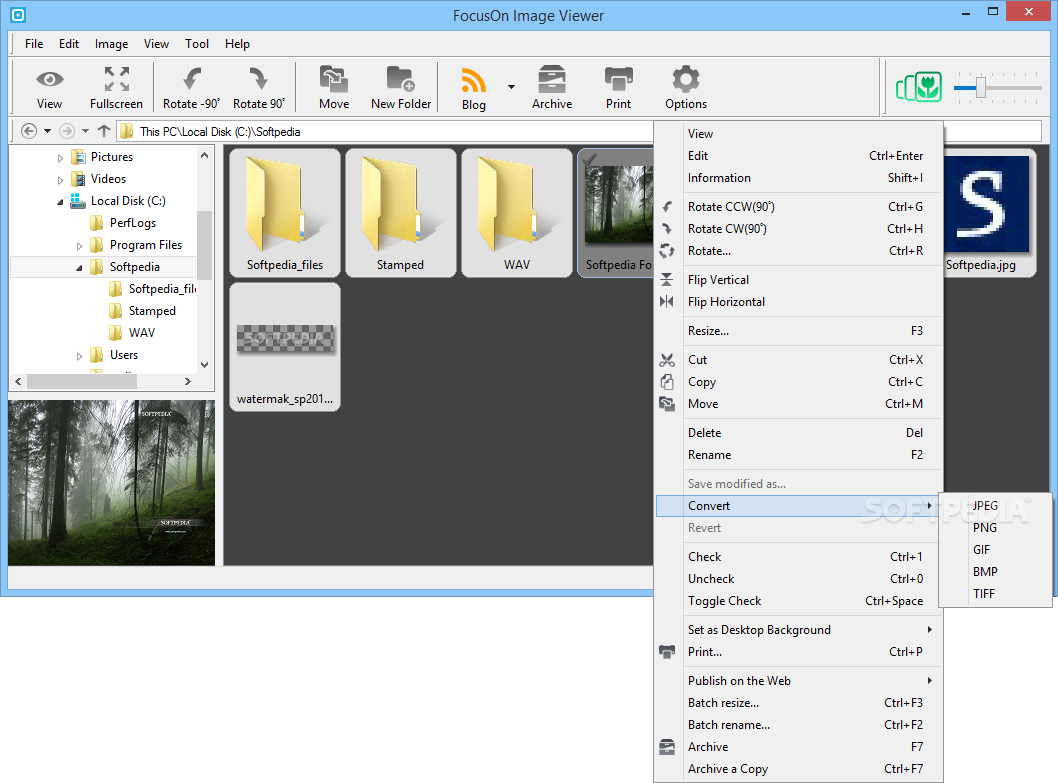Open Publish on the Web submenu
This screenshot has width=1058, height=783.
(x=799, y=681)
